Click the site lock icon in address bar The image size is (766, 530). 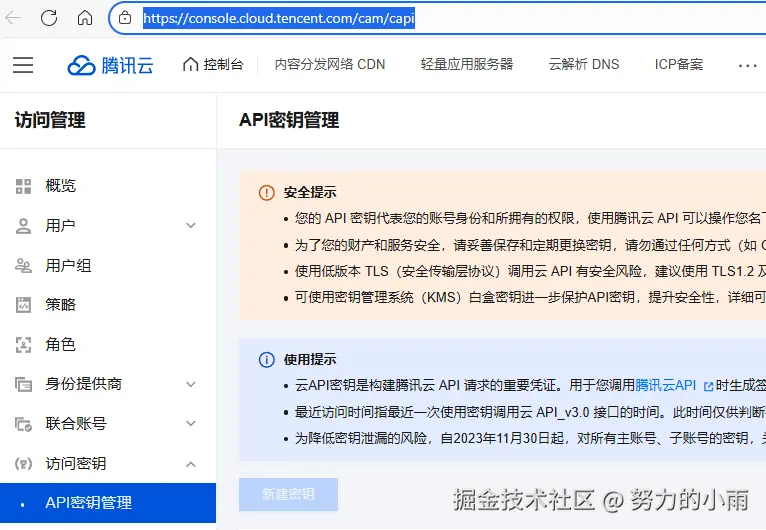(125, 18)
